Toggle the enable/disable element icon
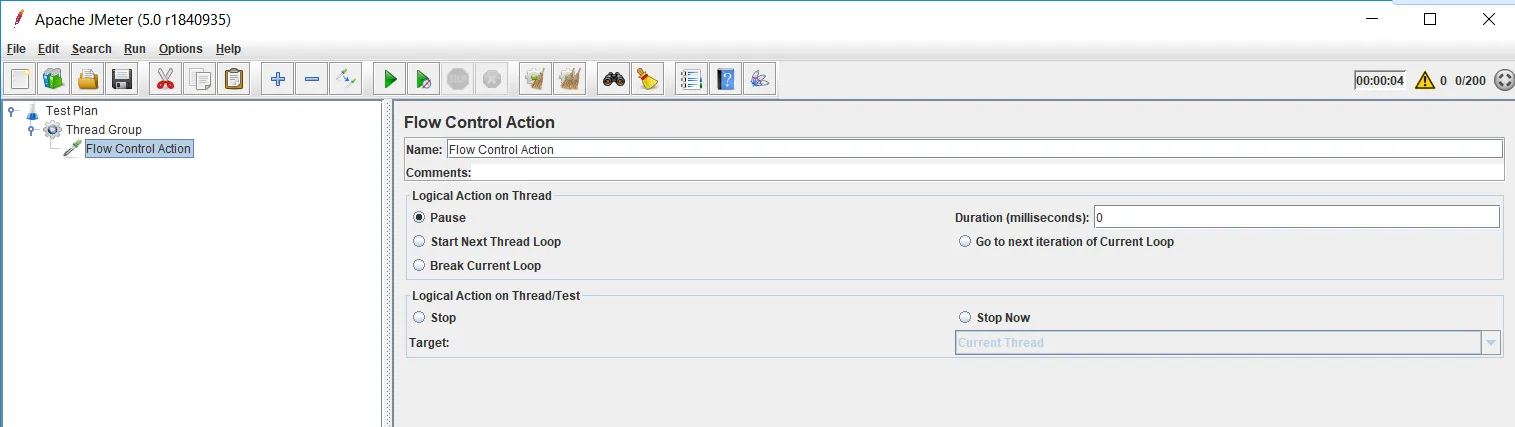 [345, 78]
